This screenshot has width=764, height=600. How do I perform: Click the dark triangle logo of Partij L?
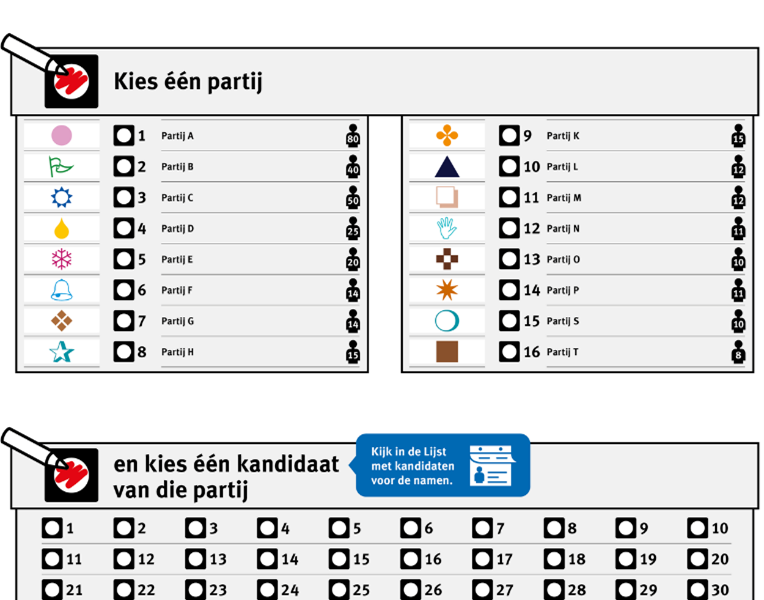[446, 167]
